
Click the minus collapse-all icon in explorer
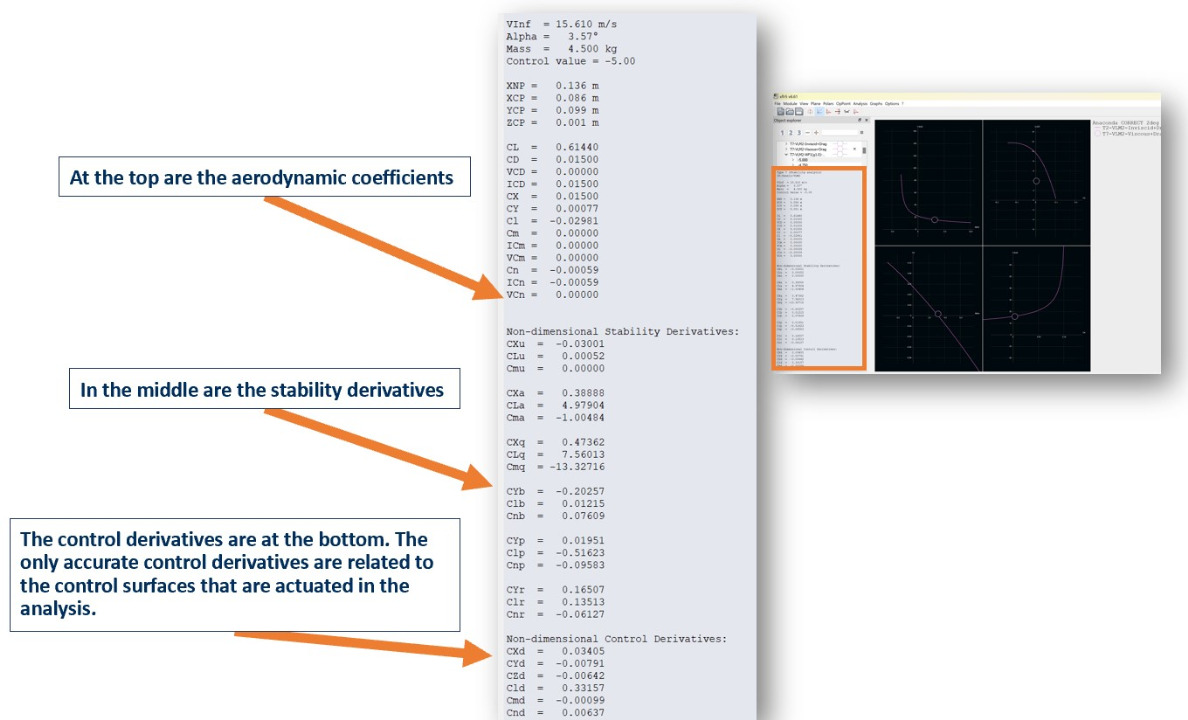click(x=807, y=132)
